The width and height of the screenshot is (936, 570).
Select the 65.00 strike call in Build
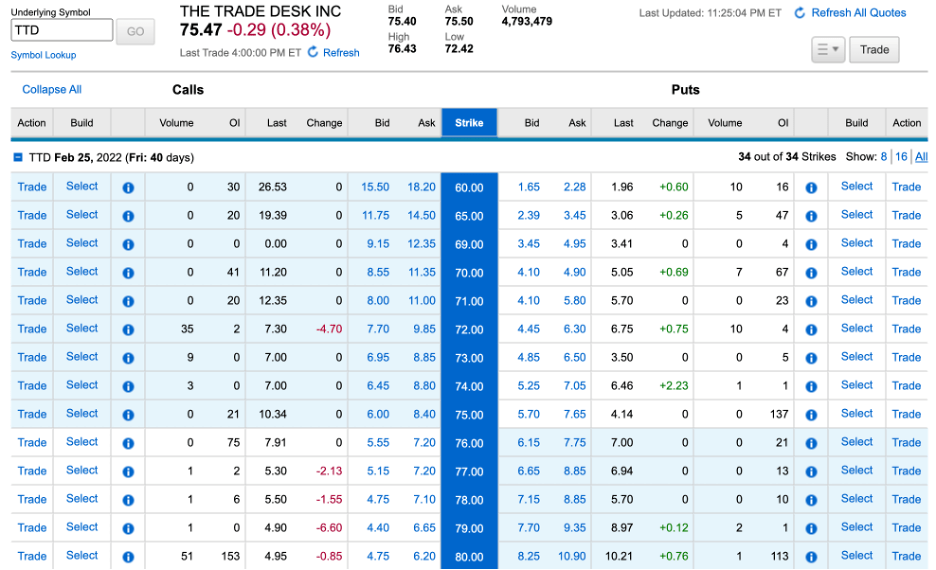point(82,214)
